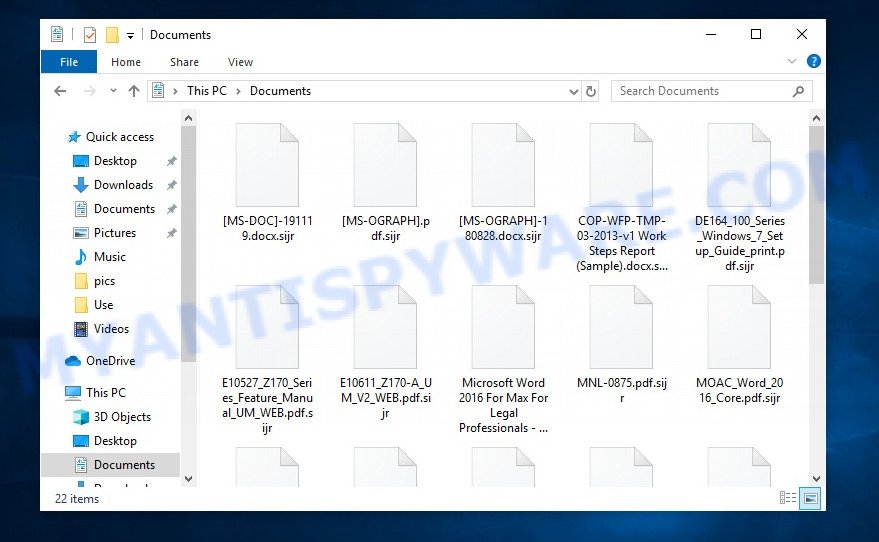
Task: Click 'This PC' in the address bar
Action: pyautogui.click(x=207, y=91)
